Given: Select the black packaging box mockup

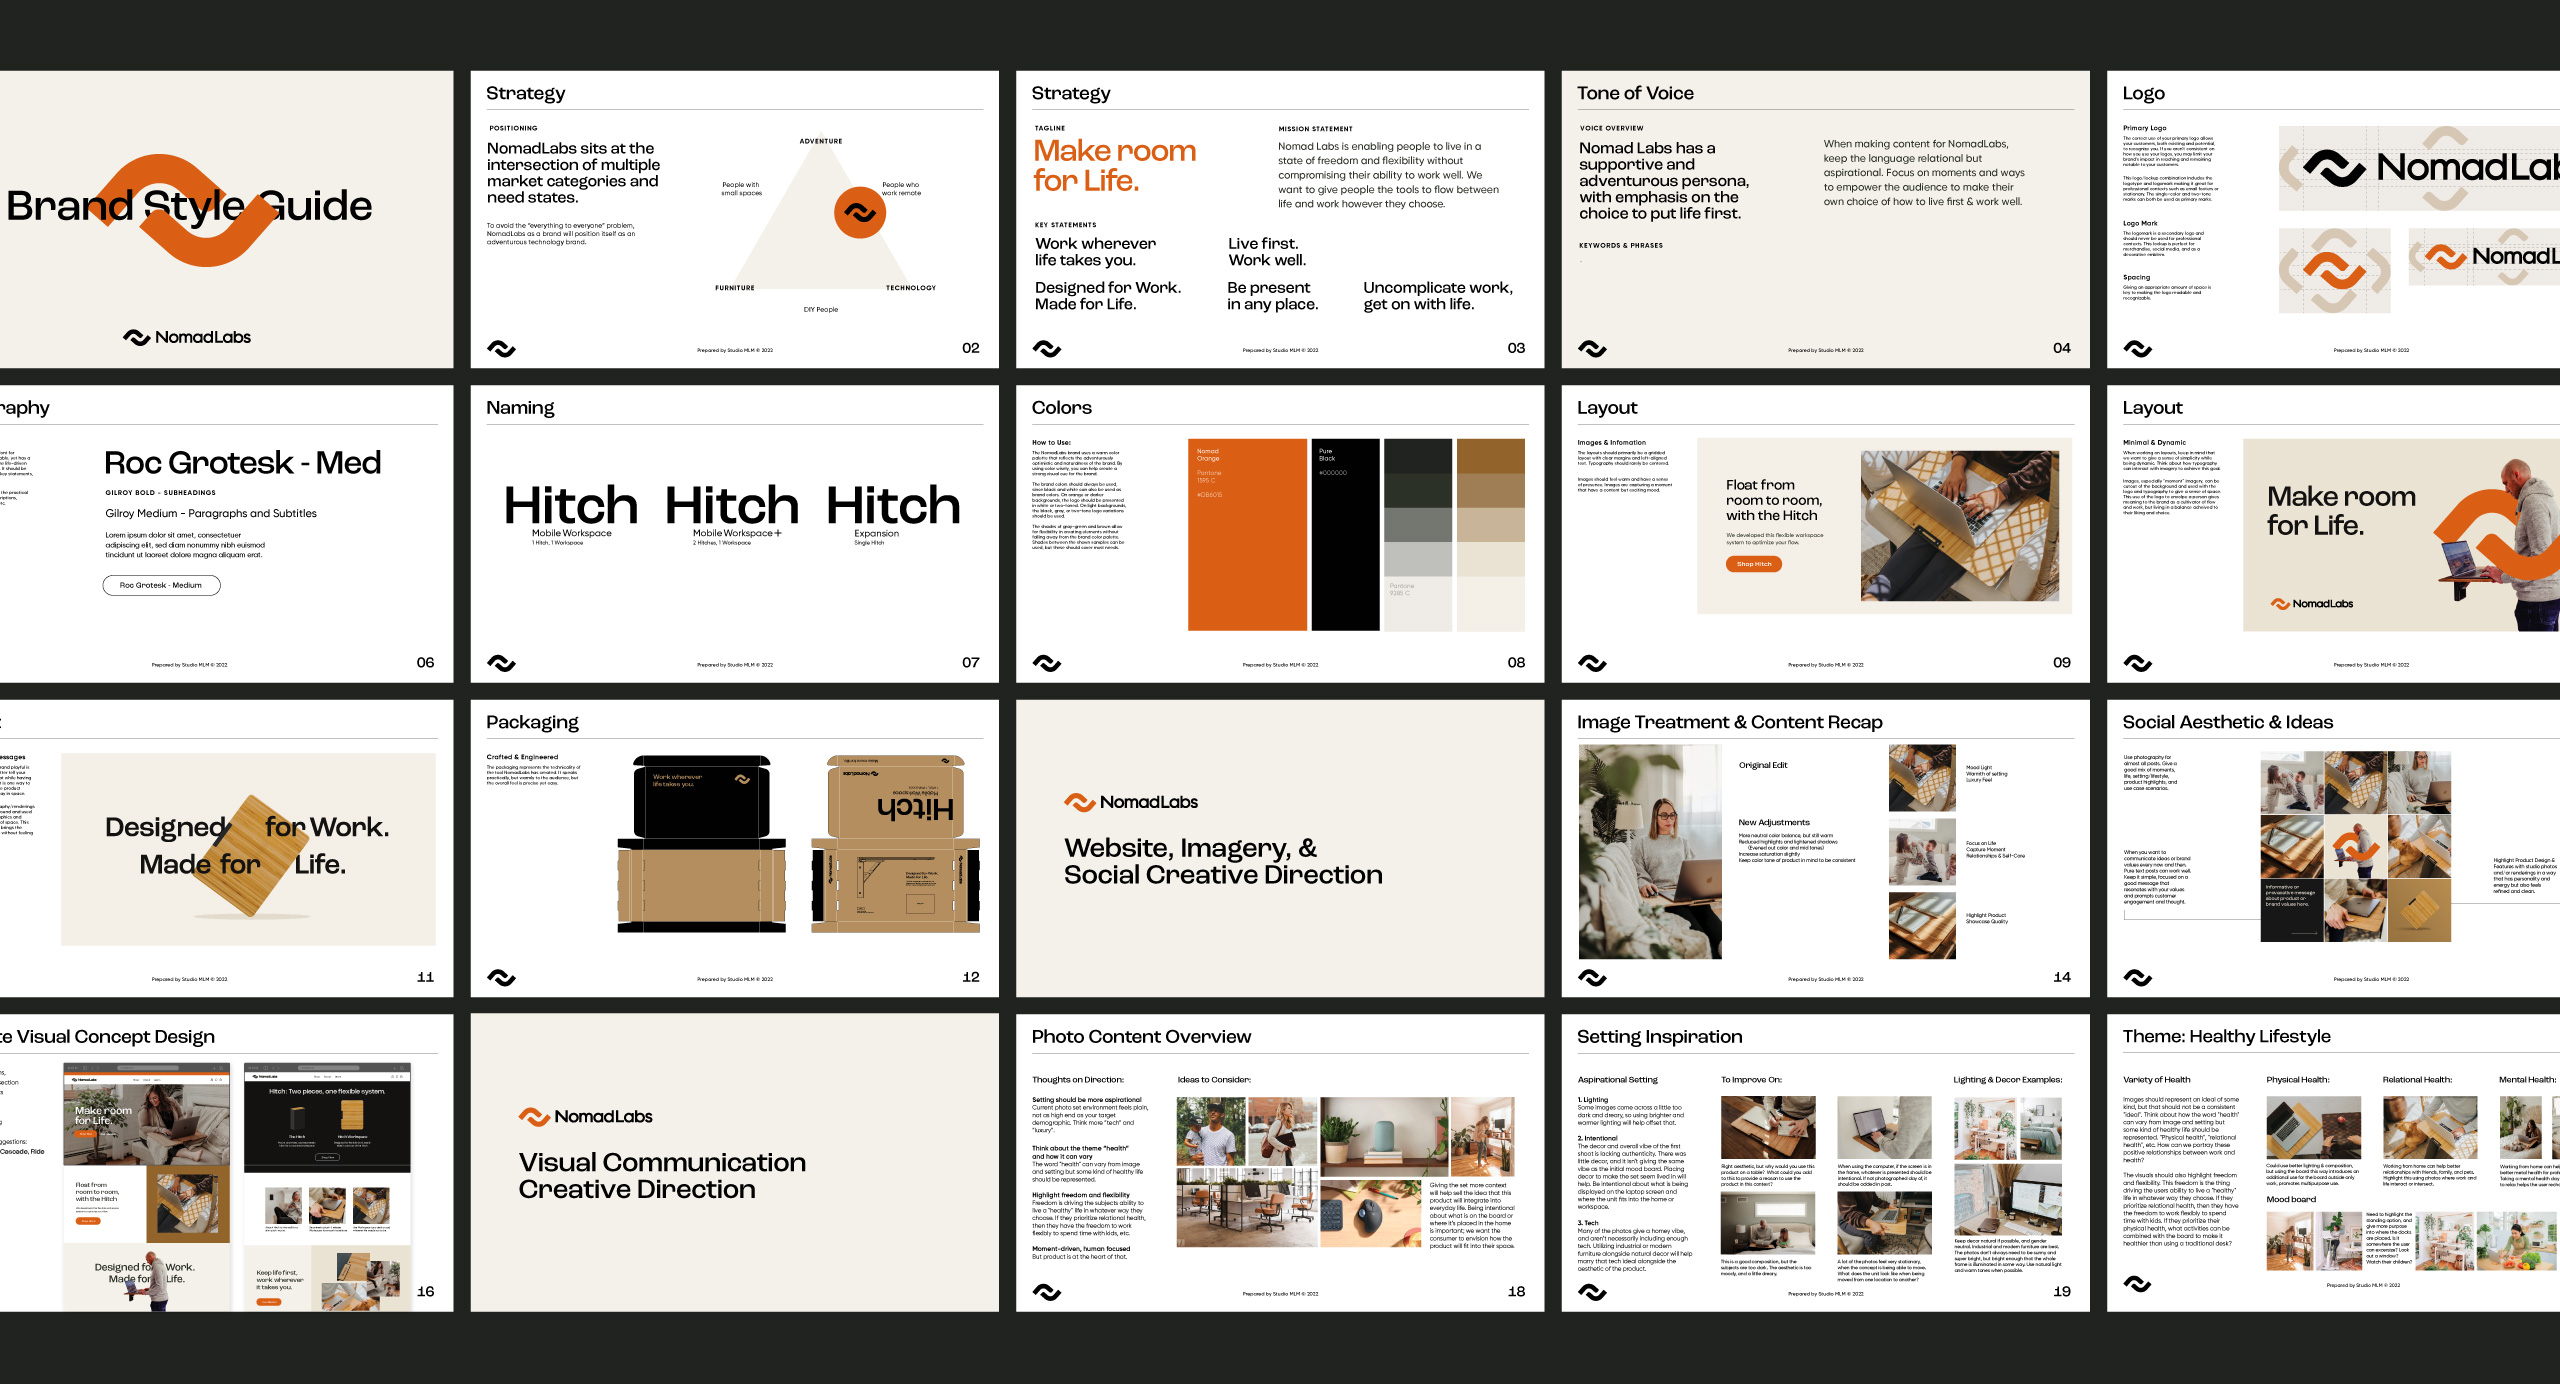Looking at the screenshot, I should (x=703, y=843).
